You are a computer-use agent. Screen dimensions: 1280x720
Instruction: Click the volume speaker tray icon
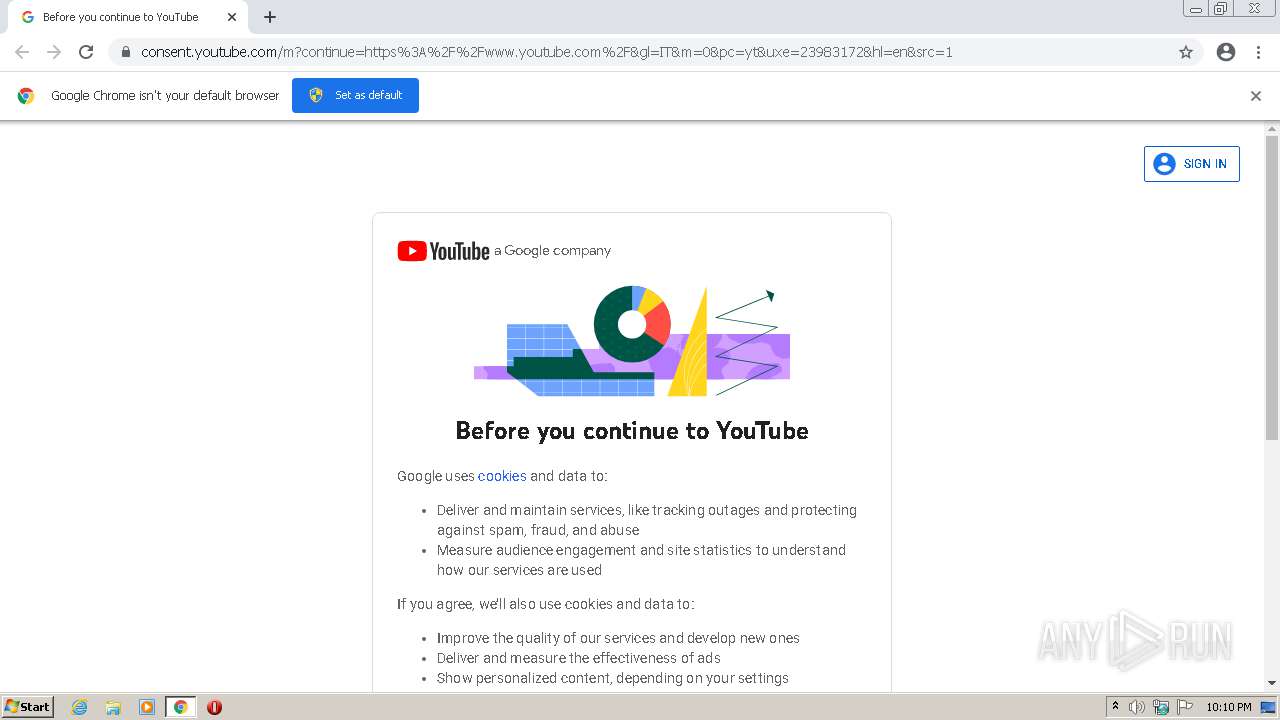coord(1137,707)
